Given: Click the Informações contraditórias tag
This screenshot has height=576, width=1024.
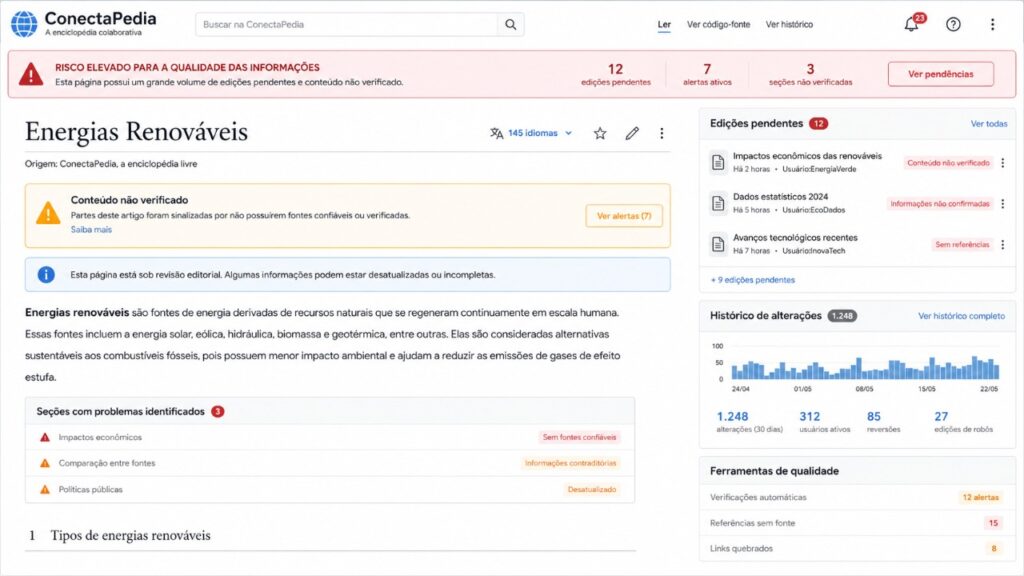Looking at the screenshot, I should (570, 463).
